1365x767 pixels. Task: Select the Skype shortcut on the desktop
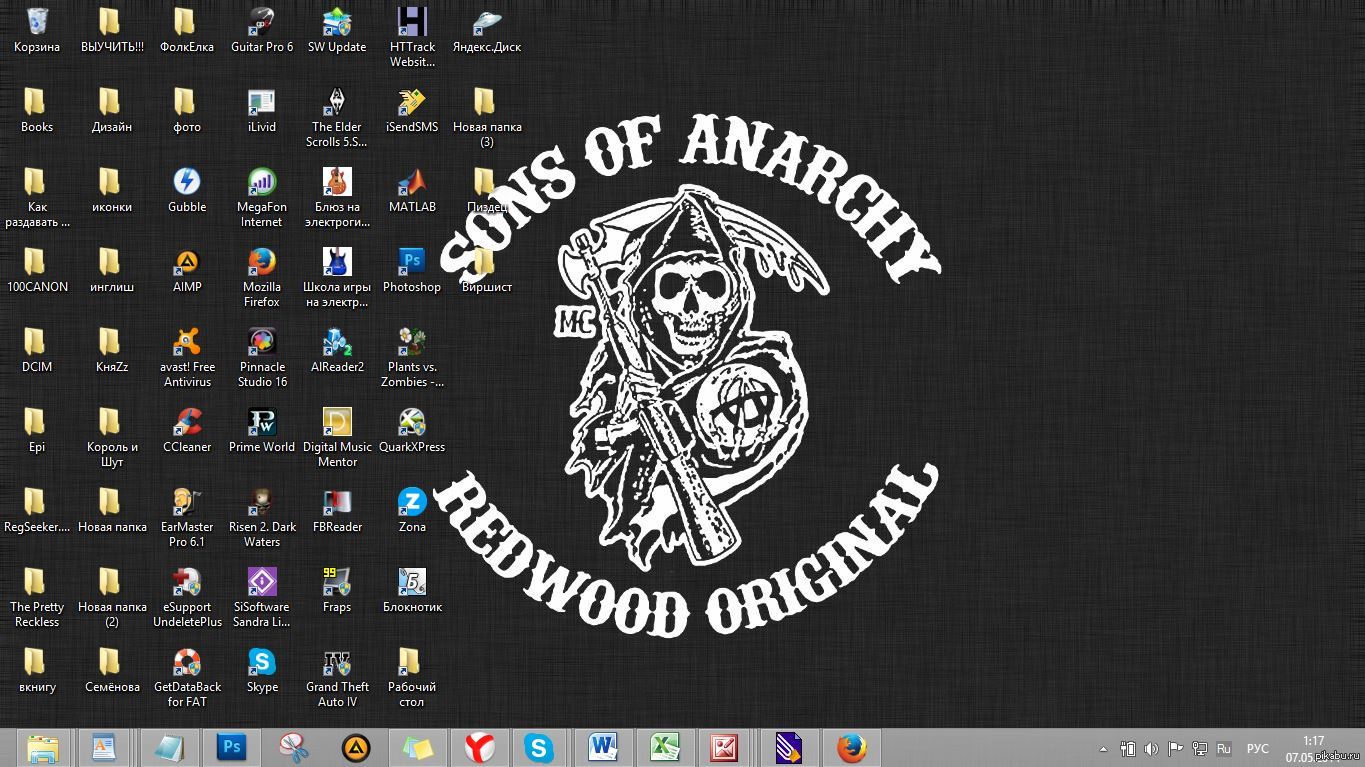pos(262,670)
